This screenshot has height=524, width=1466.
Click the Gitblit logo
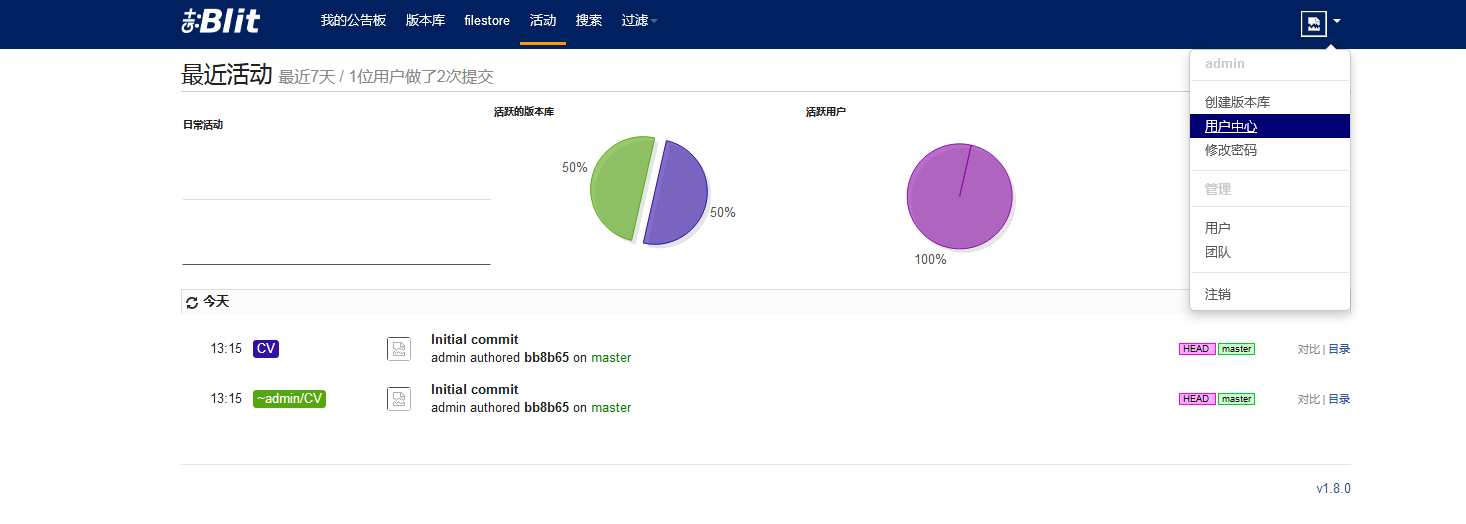click(220, 20)
